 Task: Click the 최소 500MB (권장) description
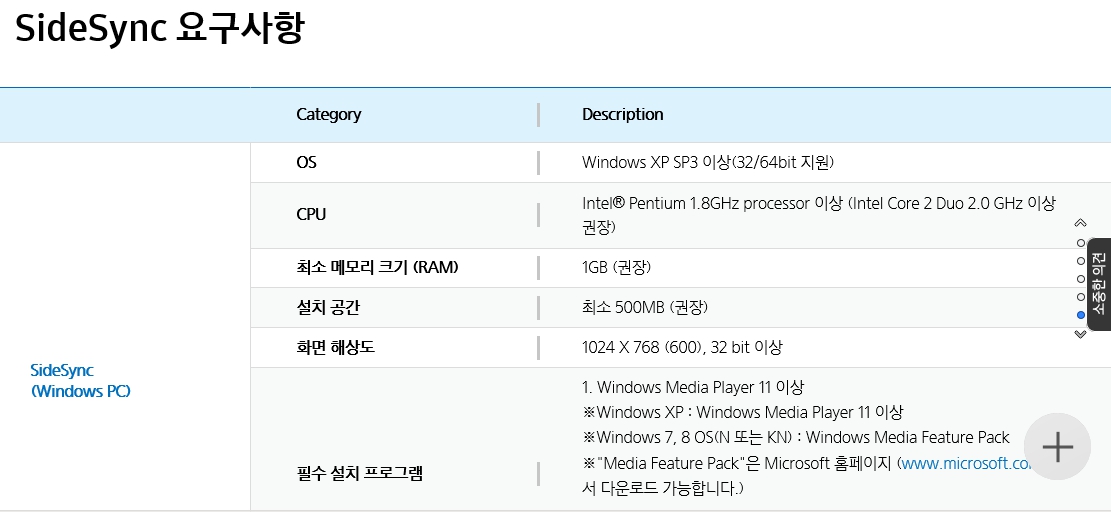[x=645, y=307]
